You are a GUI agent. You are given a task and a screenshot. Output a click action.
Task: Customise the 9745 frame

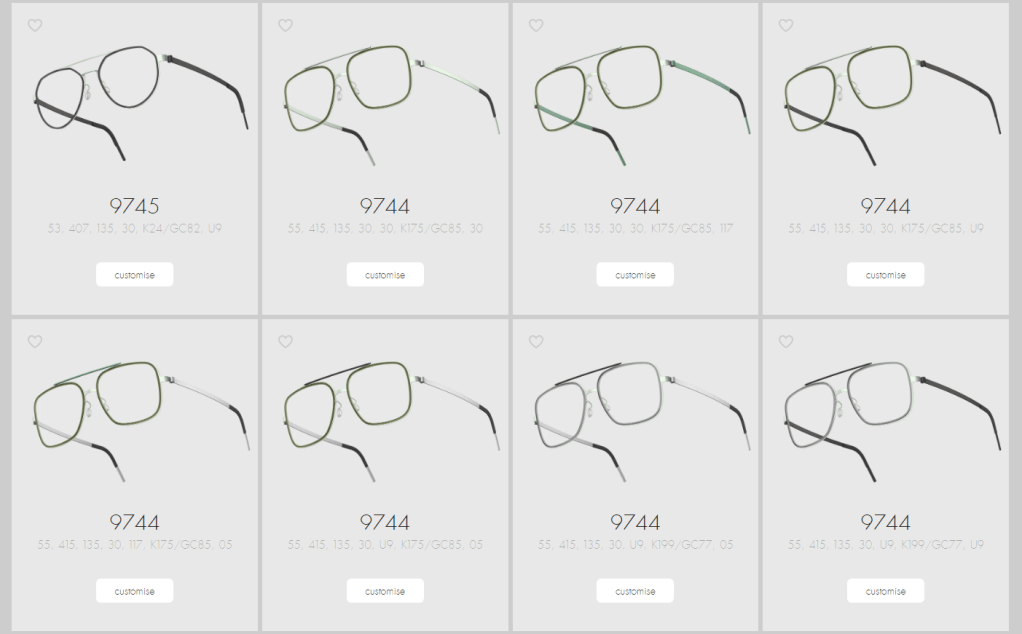pos(135,274)
